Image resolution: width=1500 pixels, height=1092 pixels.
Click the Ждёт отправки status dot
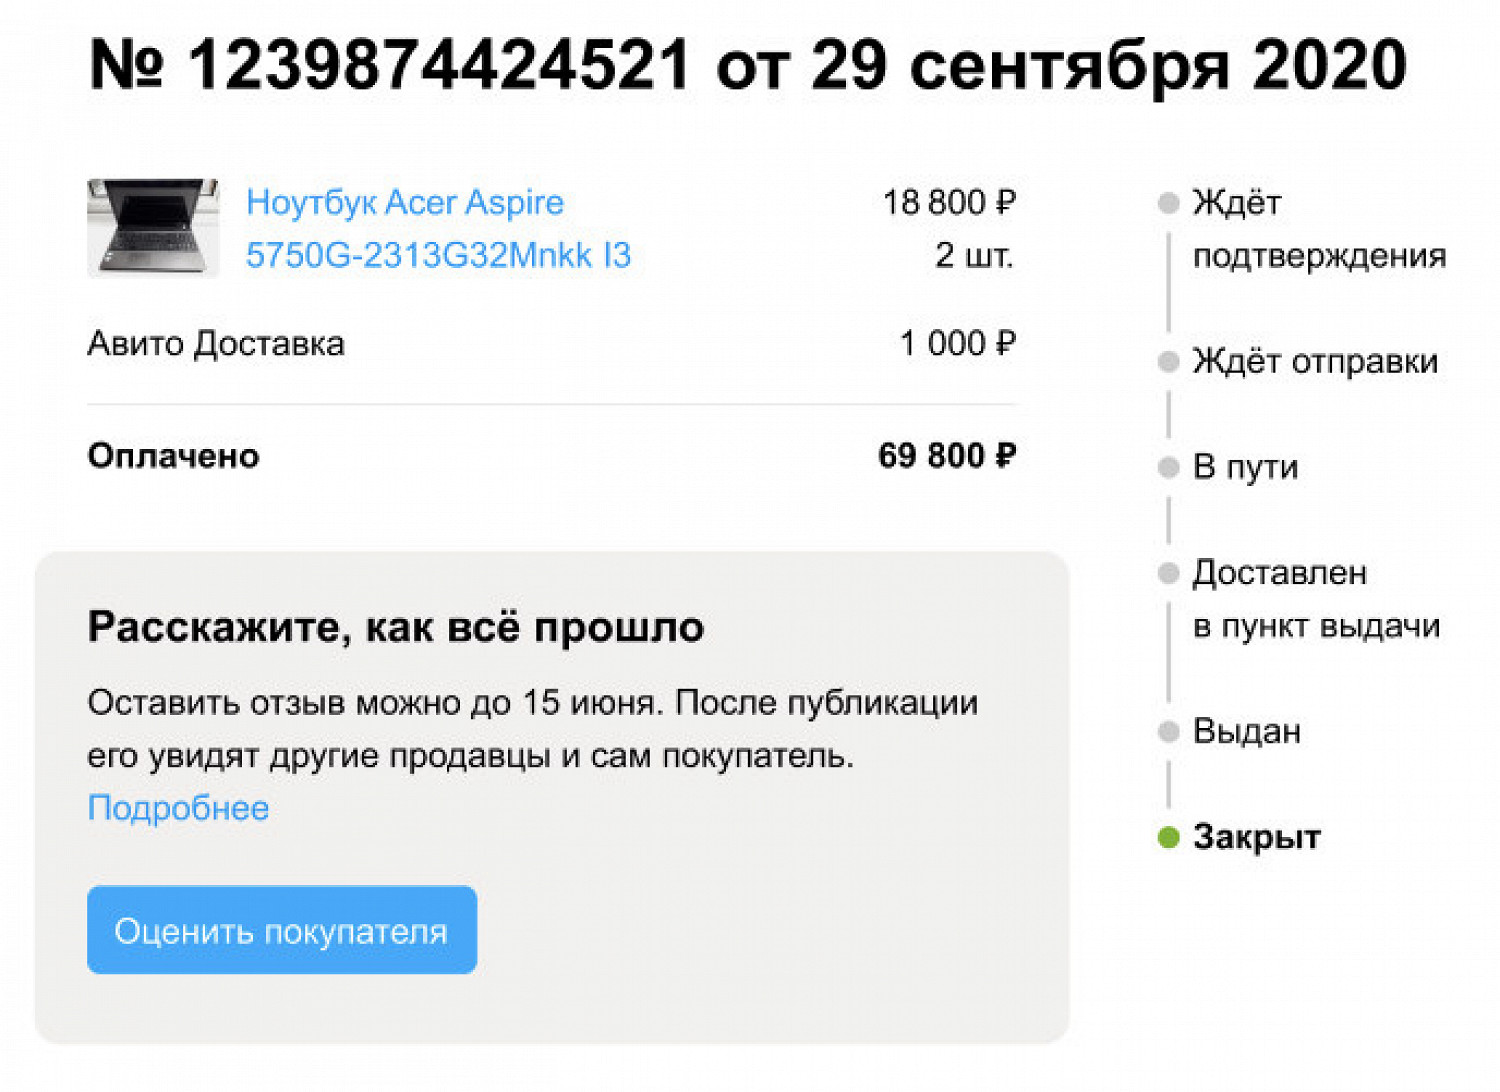pos(1168,361)
